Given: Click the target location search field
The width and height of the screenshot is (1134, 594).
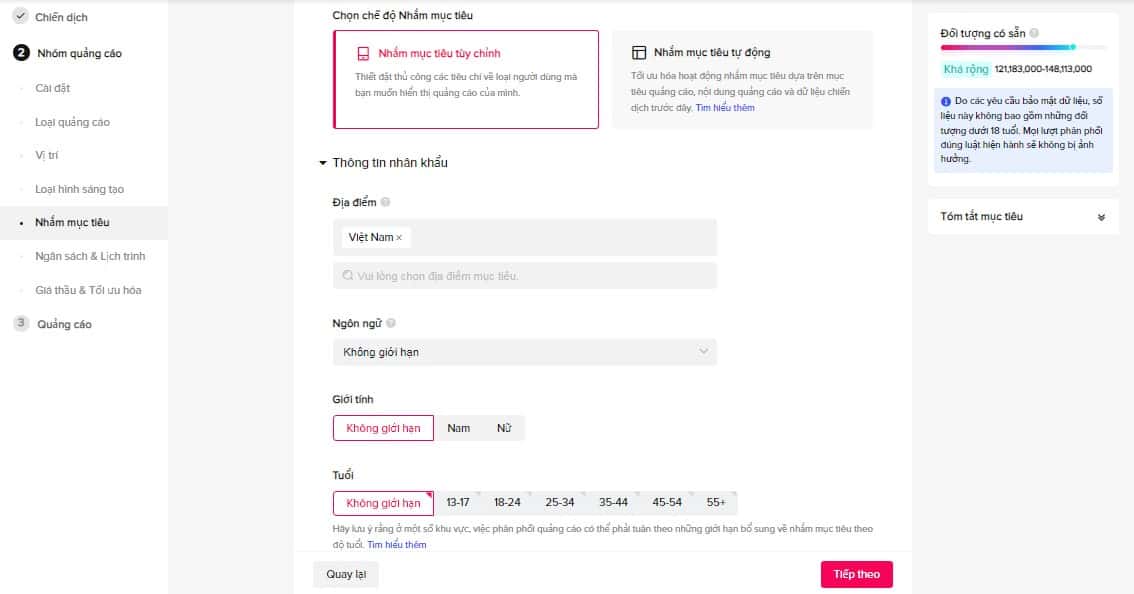Looking at the screenshot, I should 524,275.
